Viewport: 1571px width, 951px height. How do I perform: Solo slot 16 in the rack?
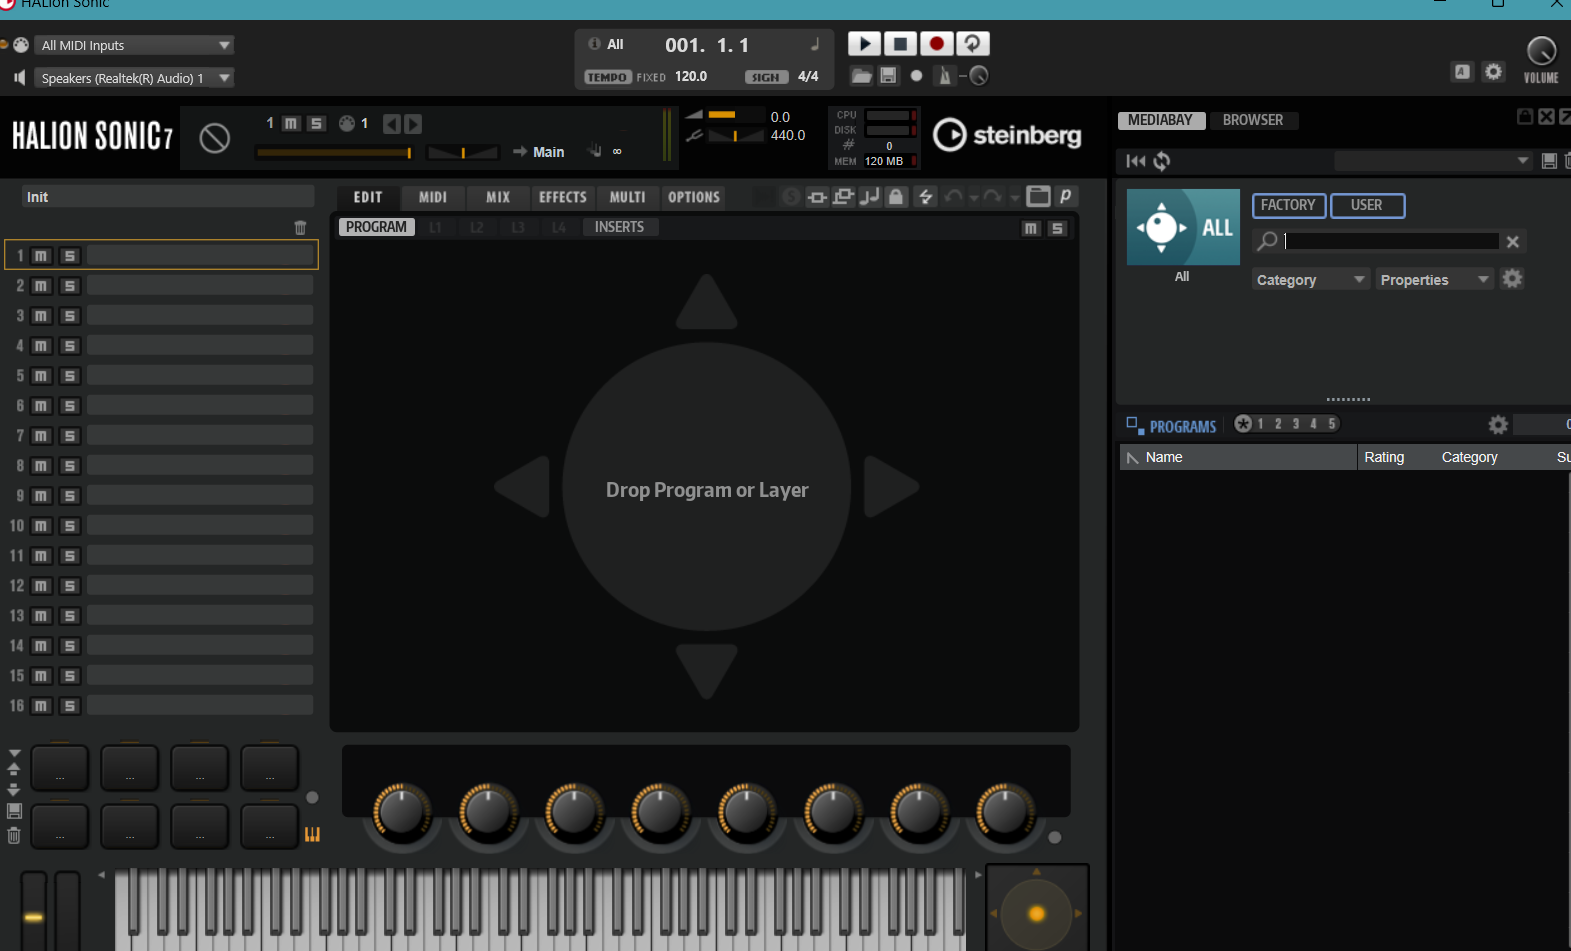point(69,706)
